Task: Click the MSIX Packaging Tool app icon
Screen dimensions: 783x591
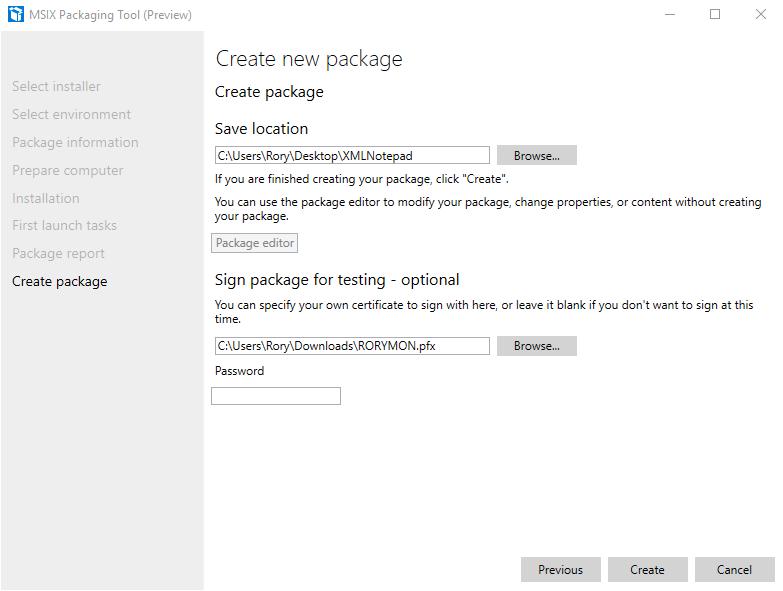Action: 16,14
